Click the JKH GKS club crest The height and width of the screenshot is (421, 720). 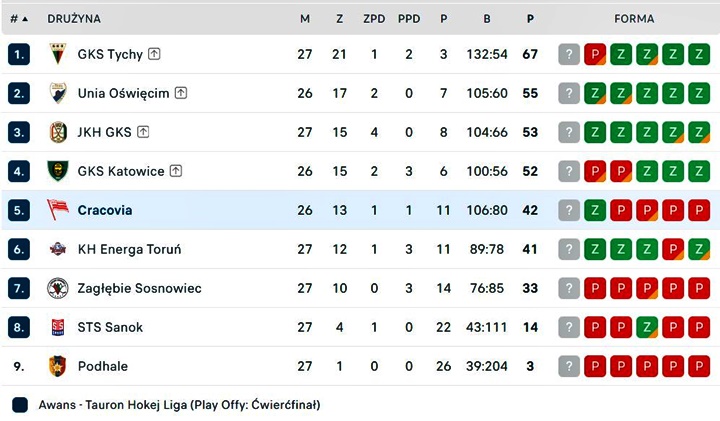58,132
